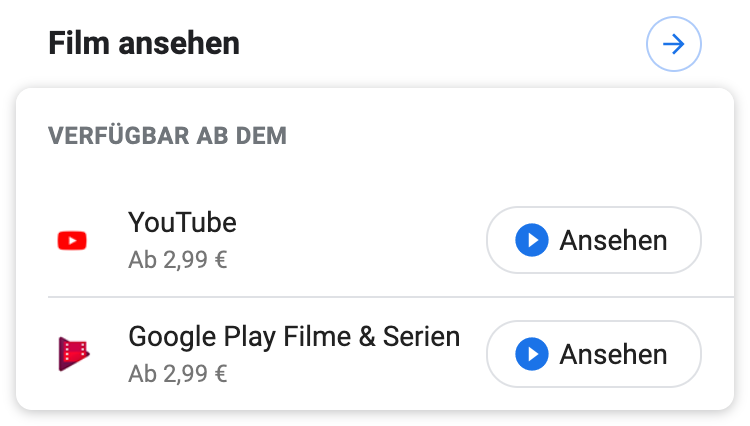The width and height of the screenshot is (750, 426).
Task: Open the Google Play Filme & Serien title
Action: (294, 336)
